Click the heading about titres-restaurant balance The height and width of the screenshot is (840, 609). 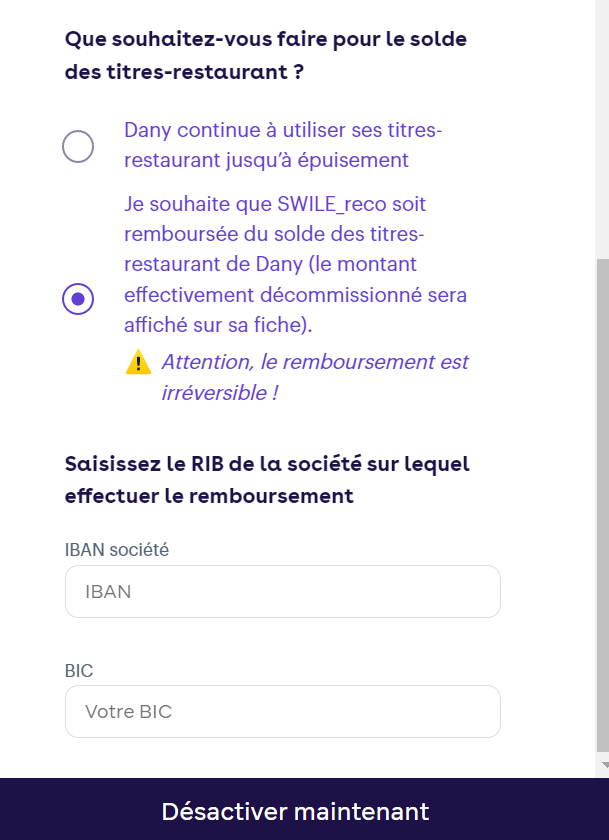coord(265,54)
